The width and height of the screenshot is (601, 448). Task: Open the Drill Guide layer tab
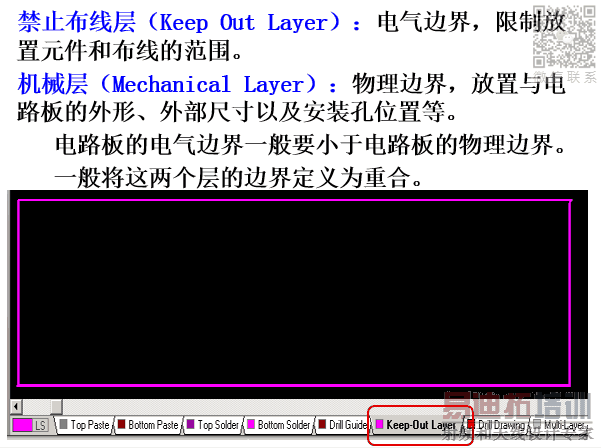(x=343, y=425)
